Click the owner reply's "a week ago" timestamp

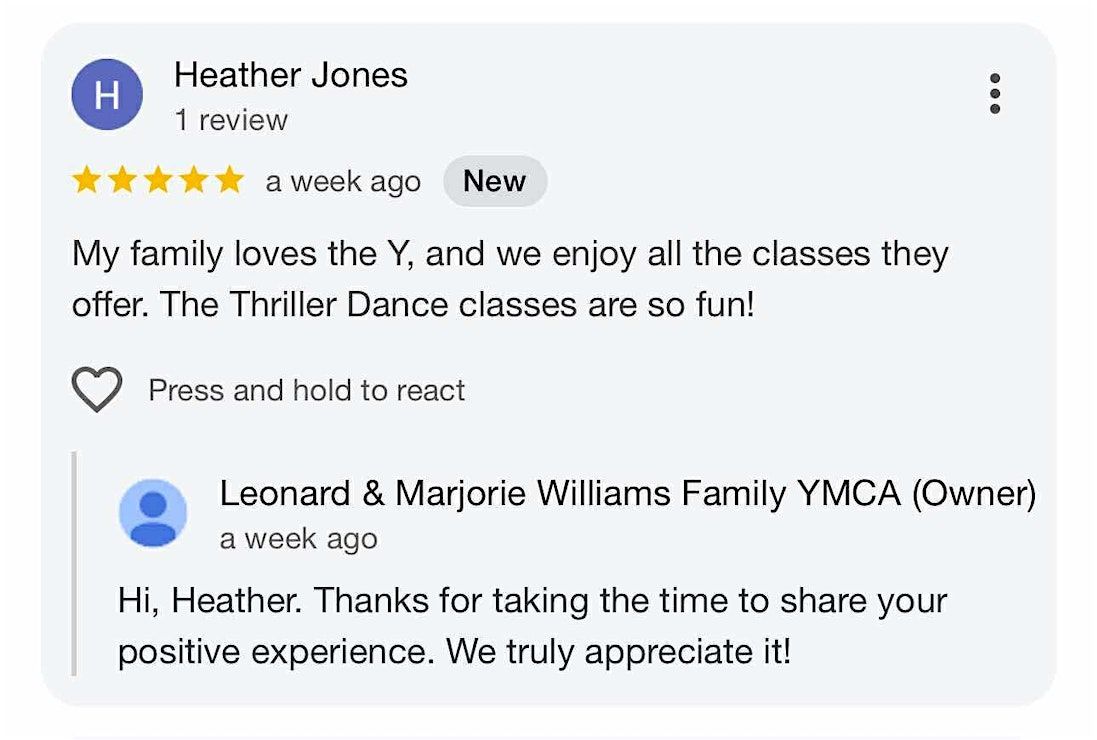pos(298,539)
